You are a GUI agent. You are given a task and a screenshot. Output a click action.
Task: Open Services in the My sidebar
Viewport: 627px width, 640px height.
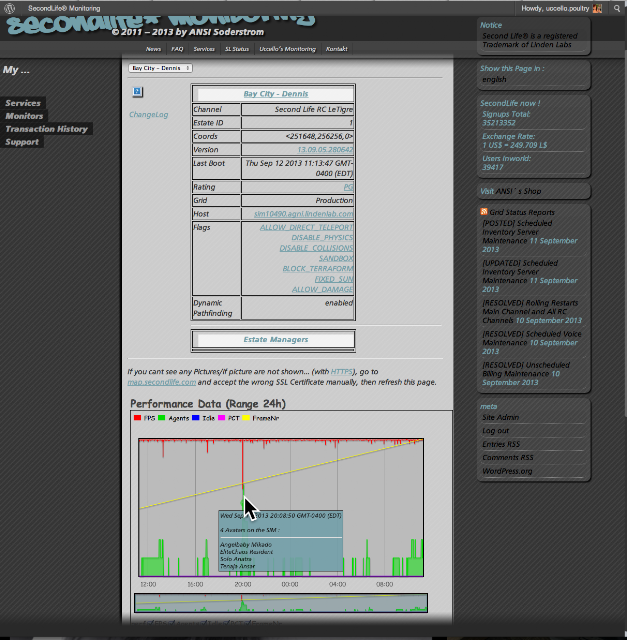23,103
